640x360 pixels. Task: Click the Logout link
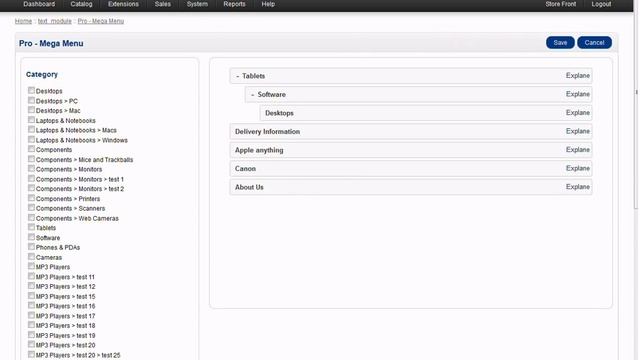click(x=601, y=4)
